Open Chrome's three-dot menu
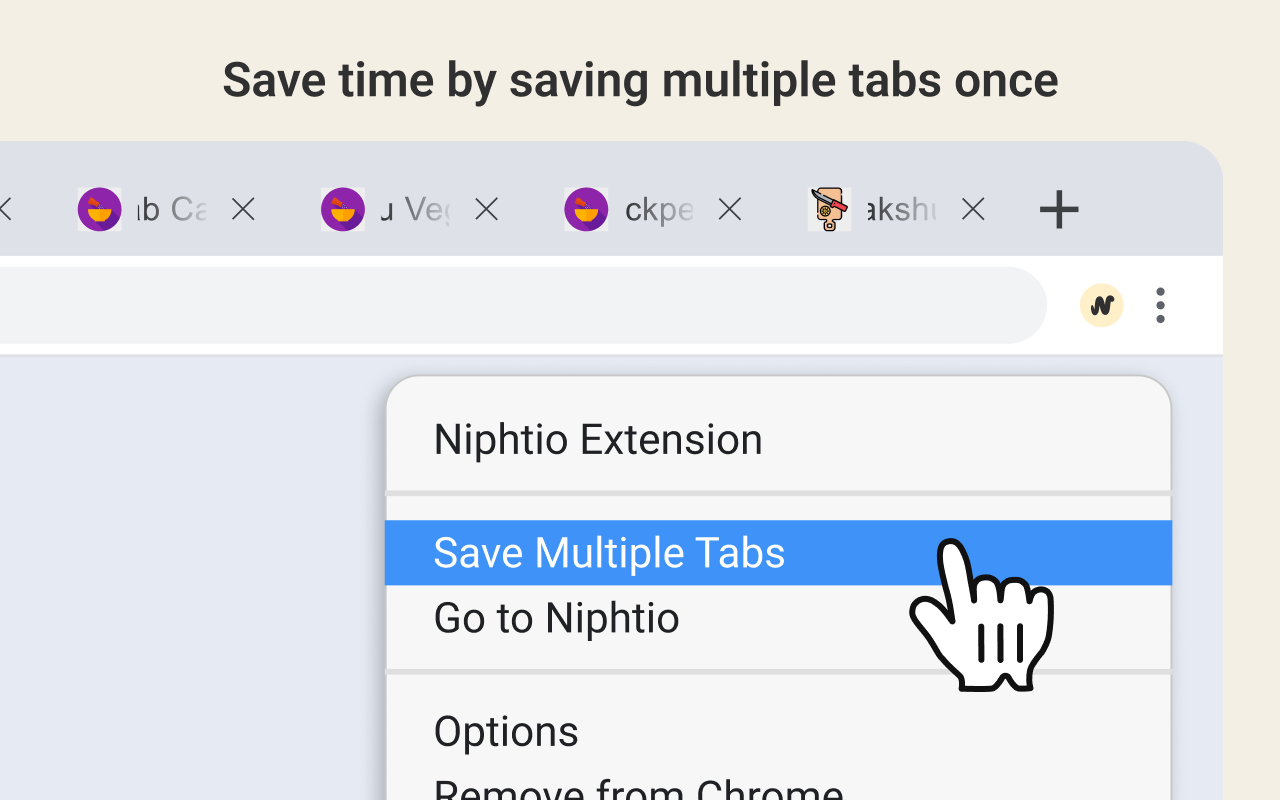This screenshot has width=1280, height=800. click(x=1160, y=306)
